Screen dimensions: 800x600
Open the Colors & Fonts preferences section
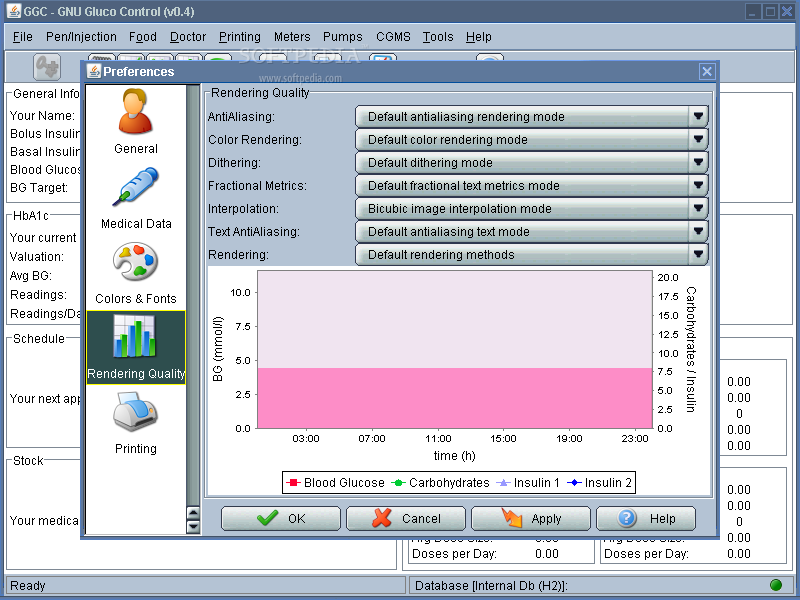point(136,273)
